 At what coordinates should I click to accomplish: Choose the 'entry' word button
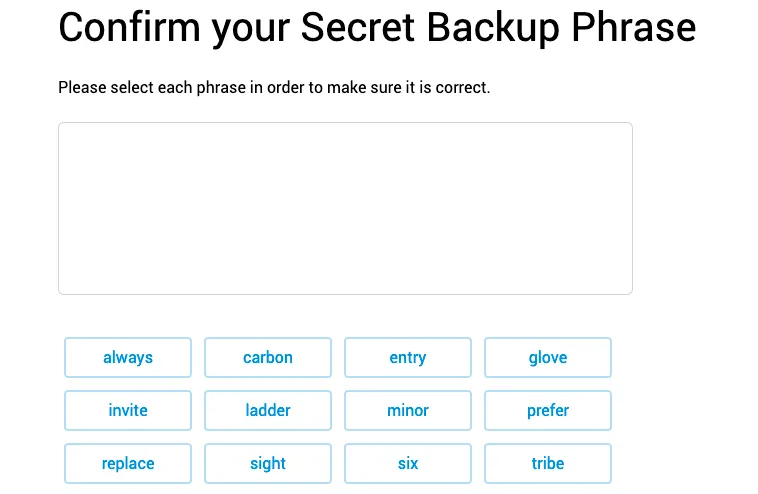click(408, 357)
